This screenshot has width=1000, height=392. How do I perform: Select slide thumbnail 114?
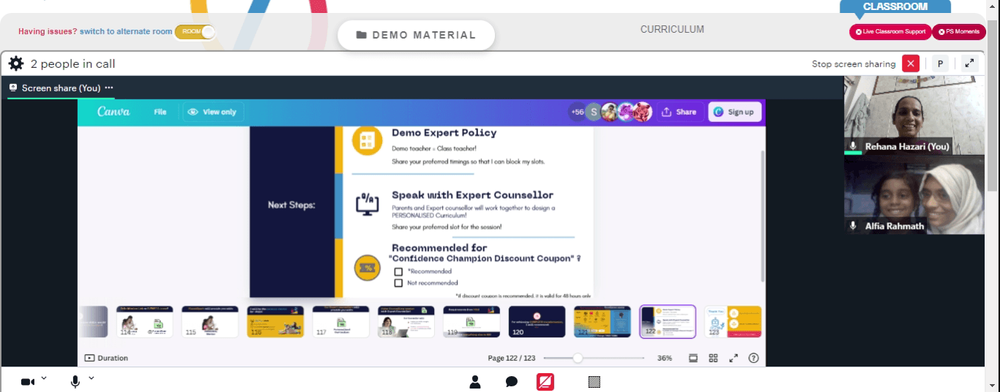(x=145, y=321)
